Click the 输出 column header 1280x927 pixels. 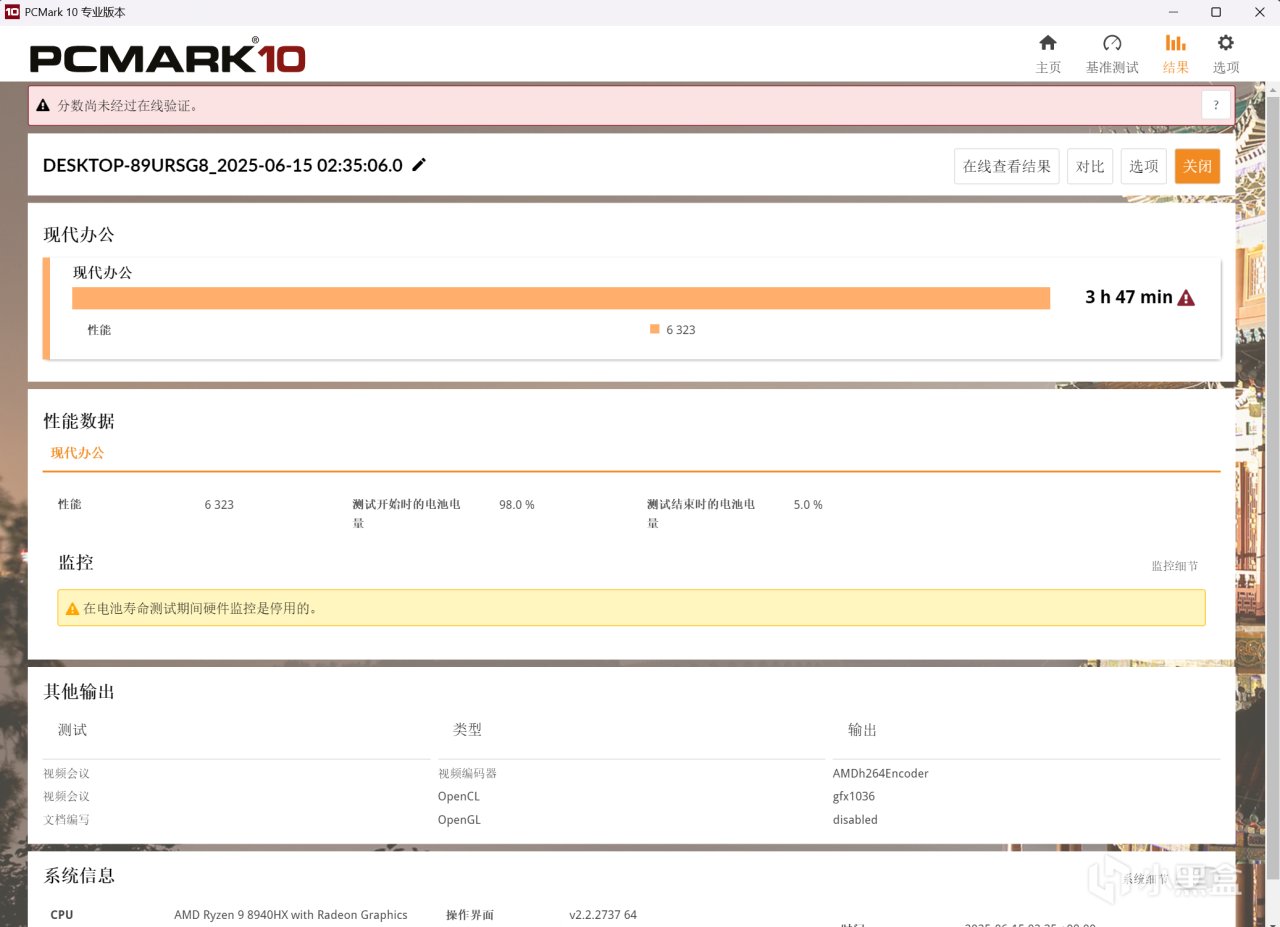click(x=862, y=730)
